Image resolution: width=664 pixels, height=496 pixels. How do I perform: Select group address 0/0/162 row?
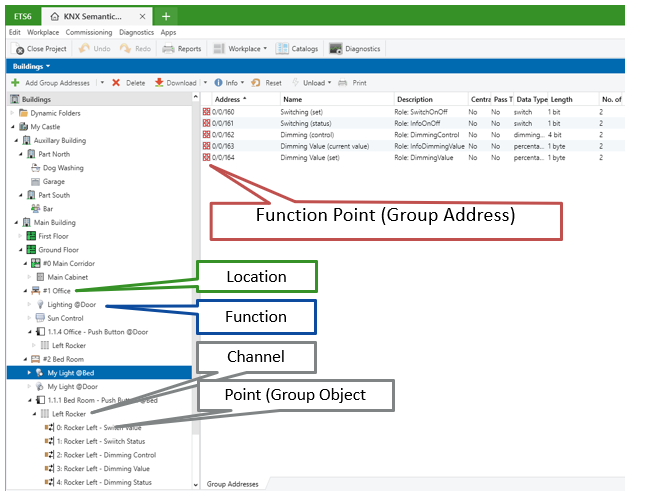tap(228, 134)
